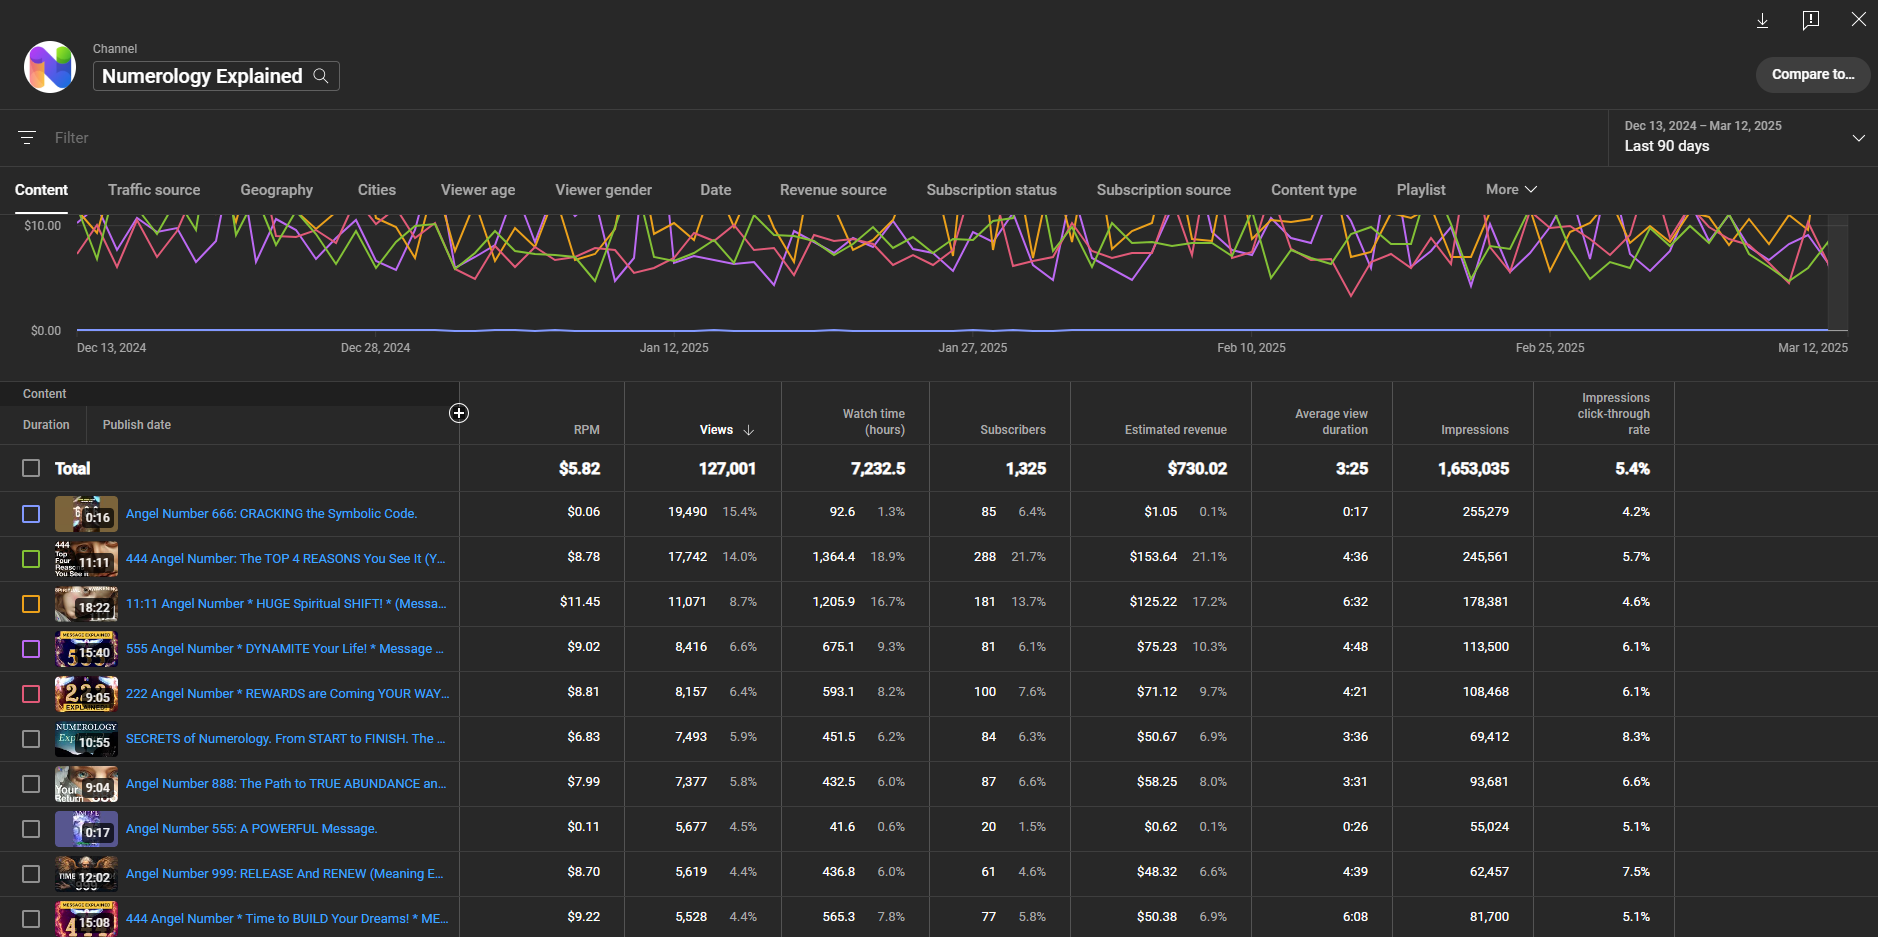This screenshot has height=937, width=1878.
Task: Click the 11:11 duration 444 video thumbnail
Action: 86,559
